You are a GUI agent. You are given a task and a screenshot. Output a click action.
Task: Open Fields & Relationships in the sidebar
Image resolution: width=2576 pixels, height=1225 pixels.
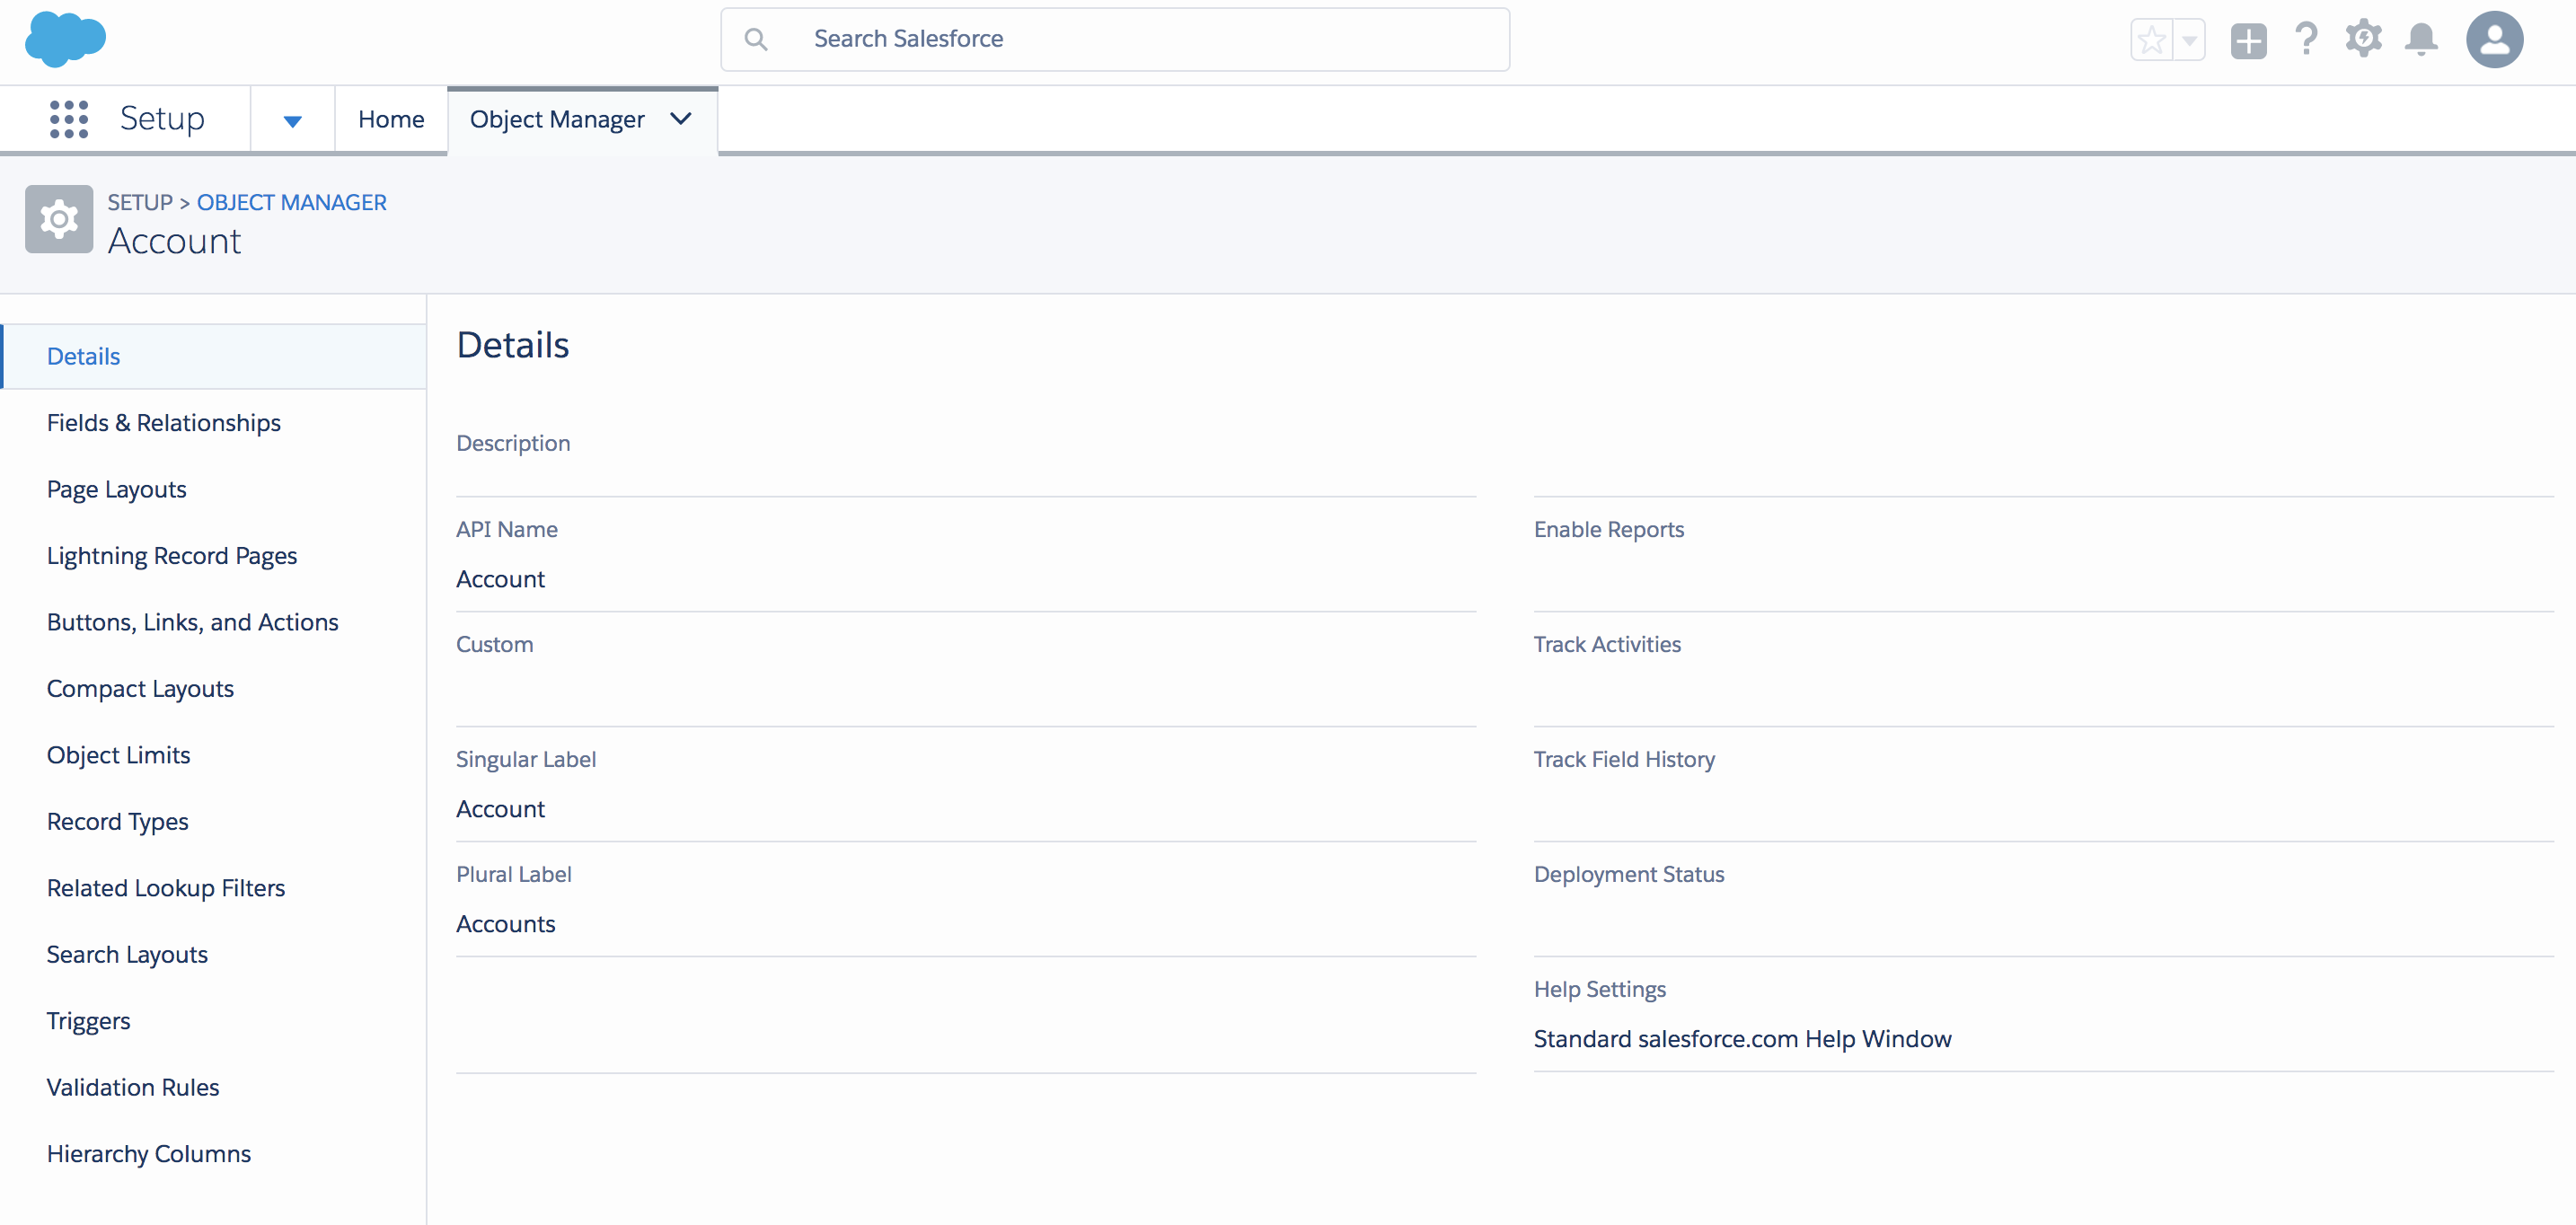click(164, 423)
